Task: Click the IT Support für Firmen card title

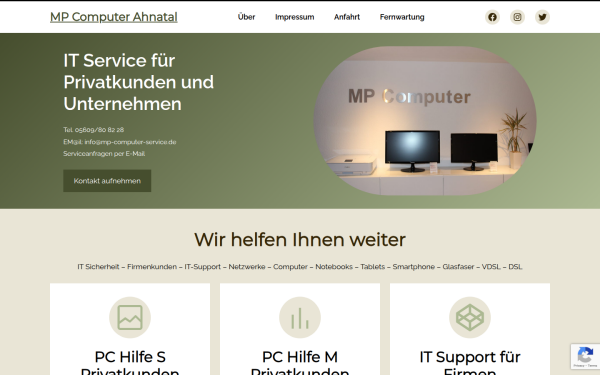Action: (470, 363)
